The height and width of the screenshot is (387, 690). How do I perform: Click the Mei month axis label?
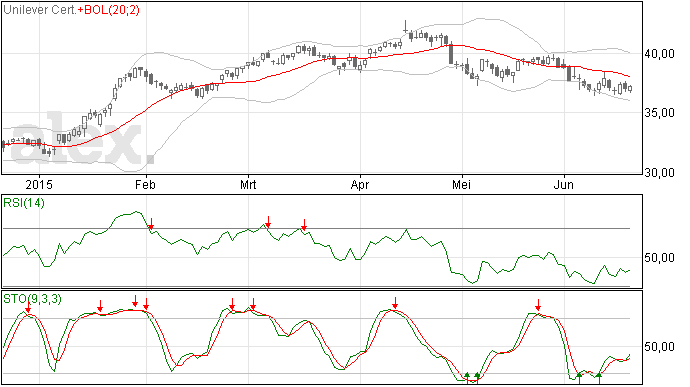(462, 184)
